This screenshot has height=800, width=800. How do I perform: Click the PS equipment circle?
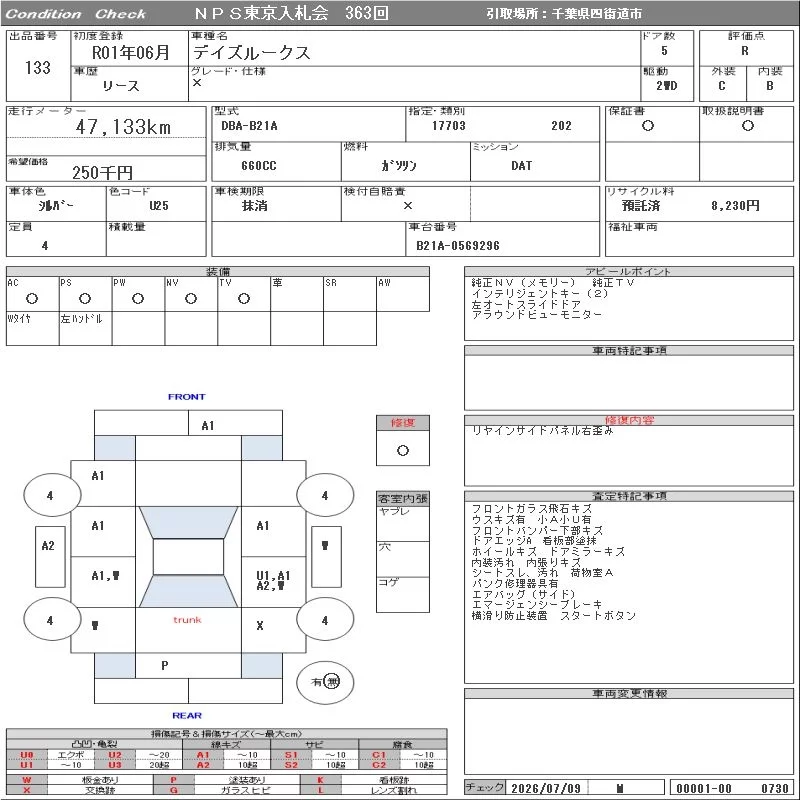tap(85, 298)
